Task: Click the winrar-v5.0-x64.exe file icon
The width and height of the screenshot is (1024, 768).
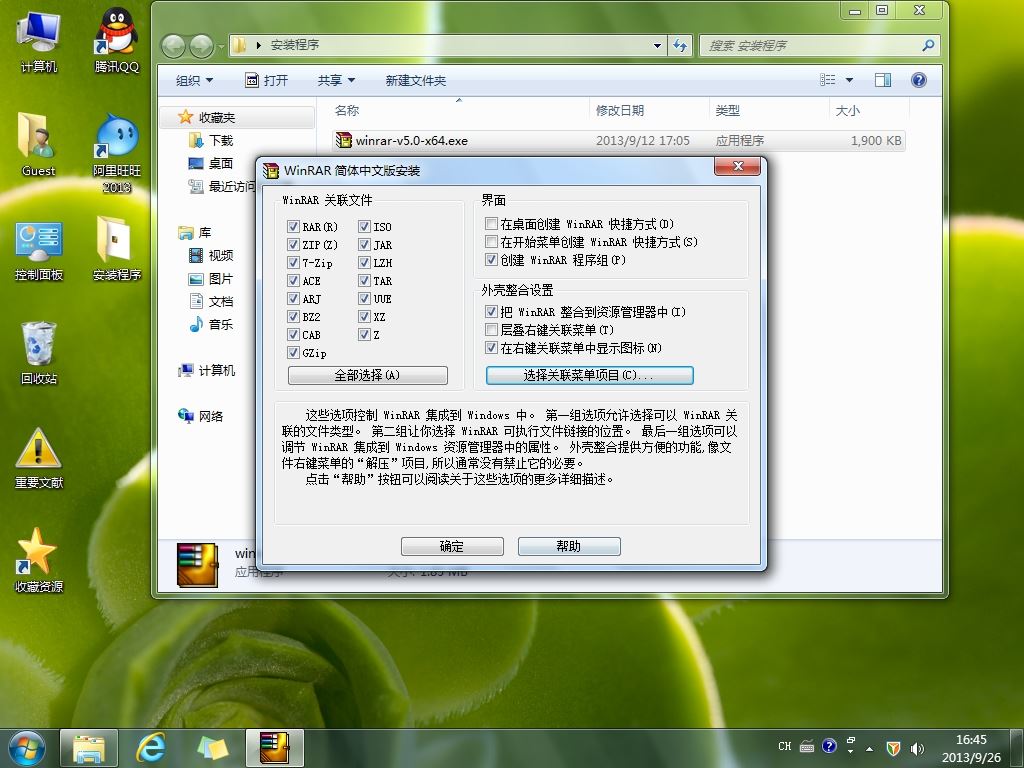Action: (344, 140)
